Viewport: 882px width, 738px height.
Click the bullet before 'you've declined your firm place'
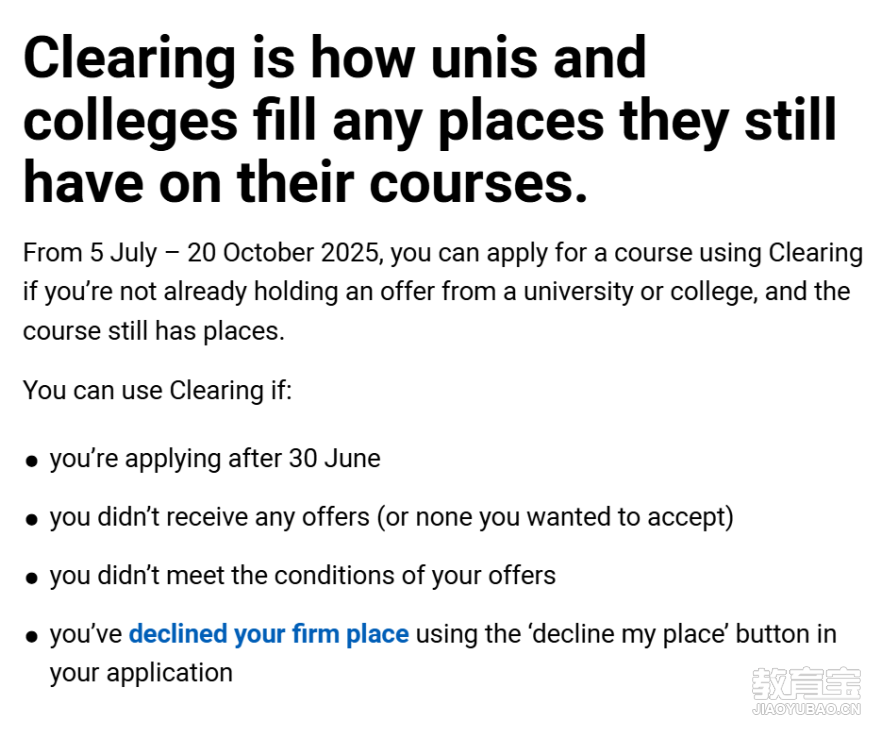tap(32, 637)
